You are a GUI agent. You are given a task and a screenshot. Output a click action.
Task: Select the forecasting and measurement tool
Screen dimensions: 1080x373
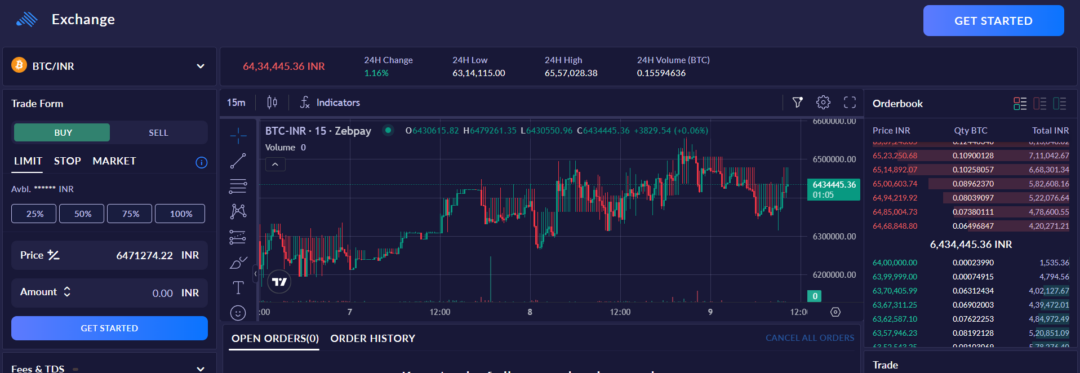pos(238,237)
